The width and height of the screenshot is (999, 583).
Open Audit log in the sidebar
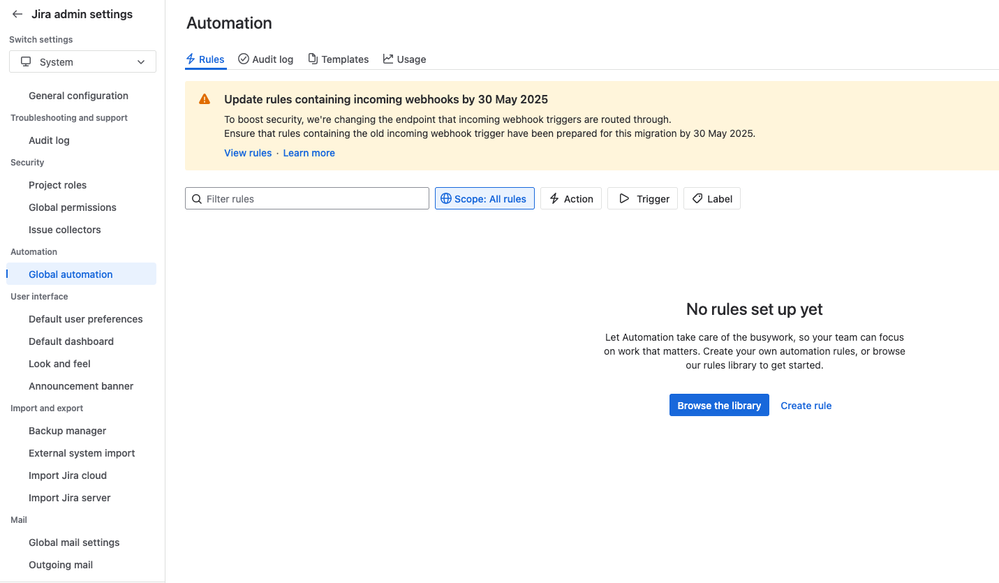(49, 140)
